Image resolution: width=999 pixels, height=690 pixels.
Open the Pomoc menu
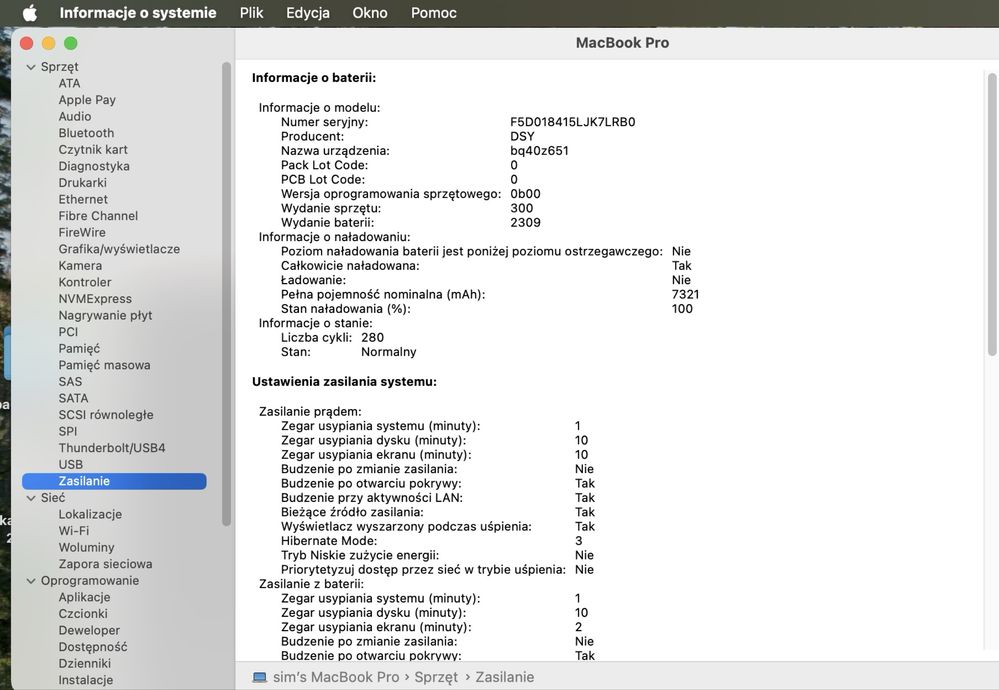coord(433,13)
